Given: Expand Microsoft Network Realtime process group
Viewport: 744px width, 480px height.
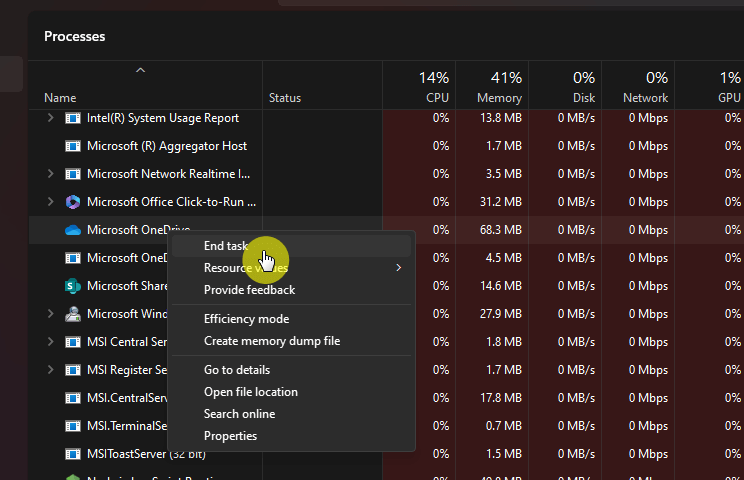Looking at the screenshot, I should 50,174.
